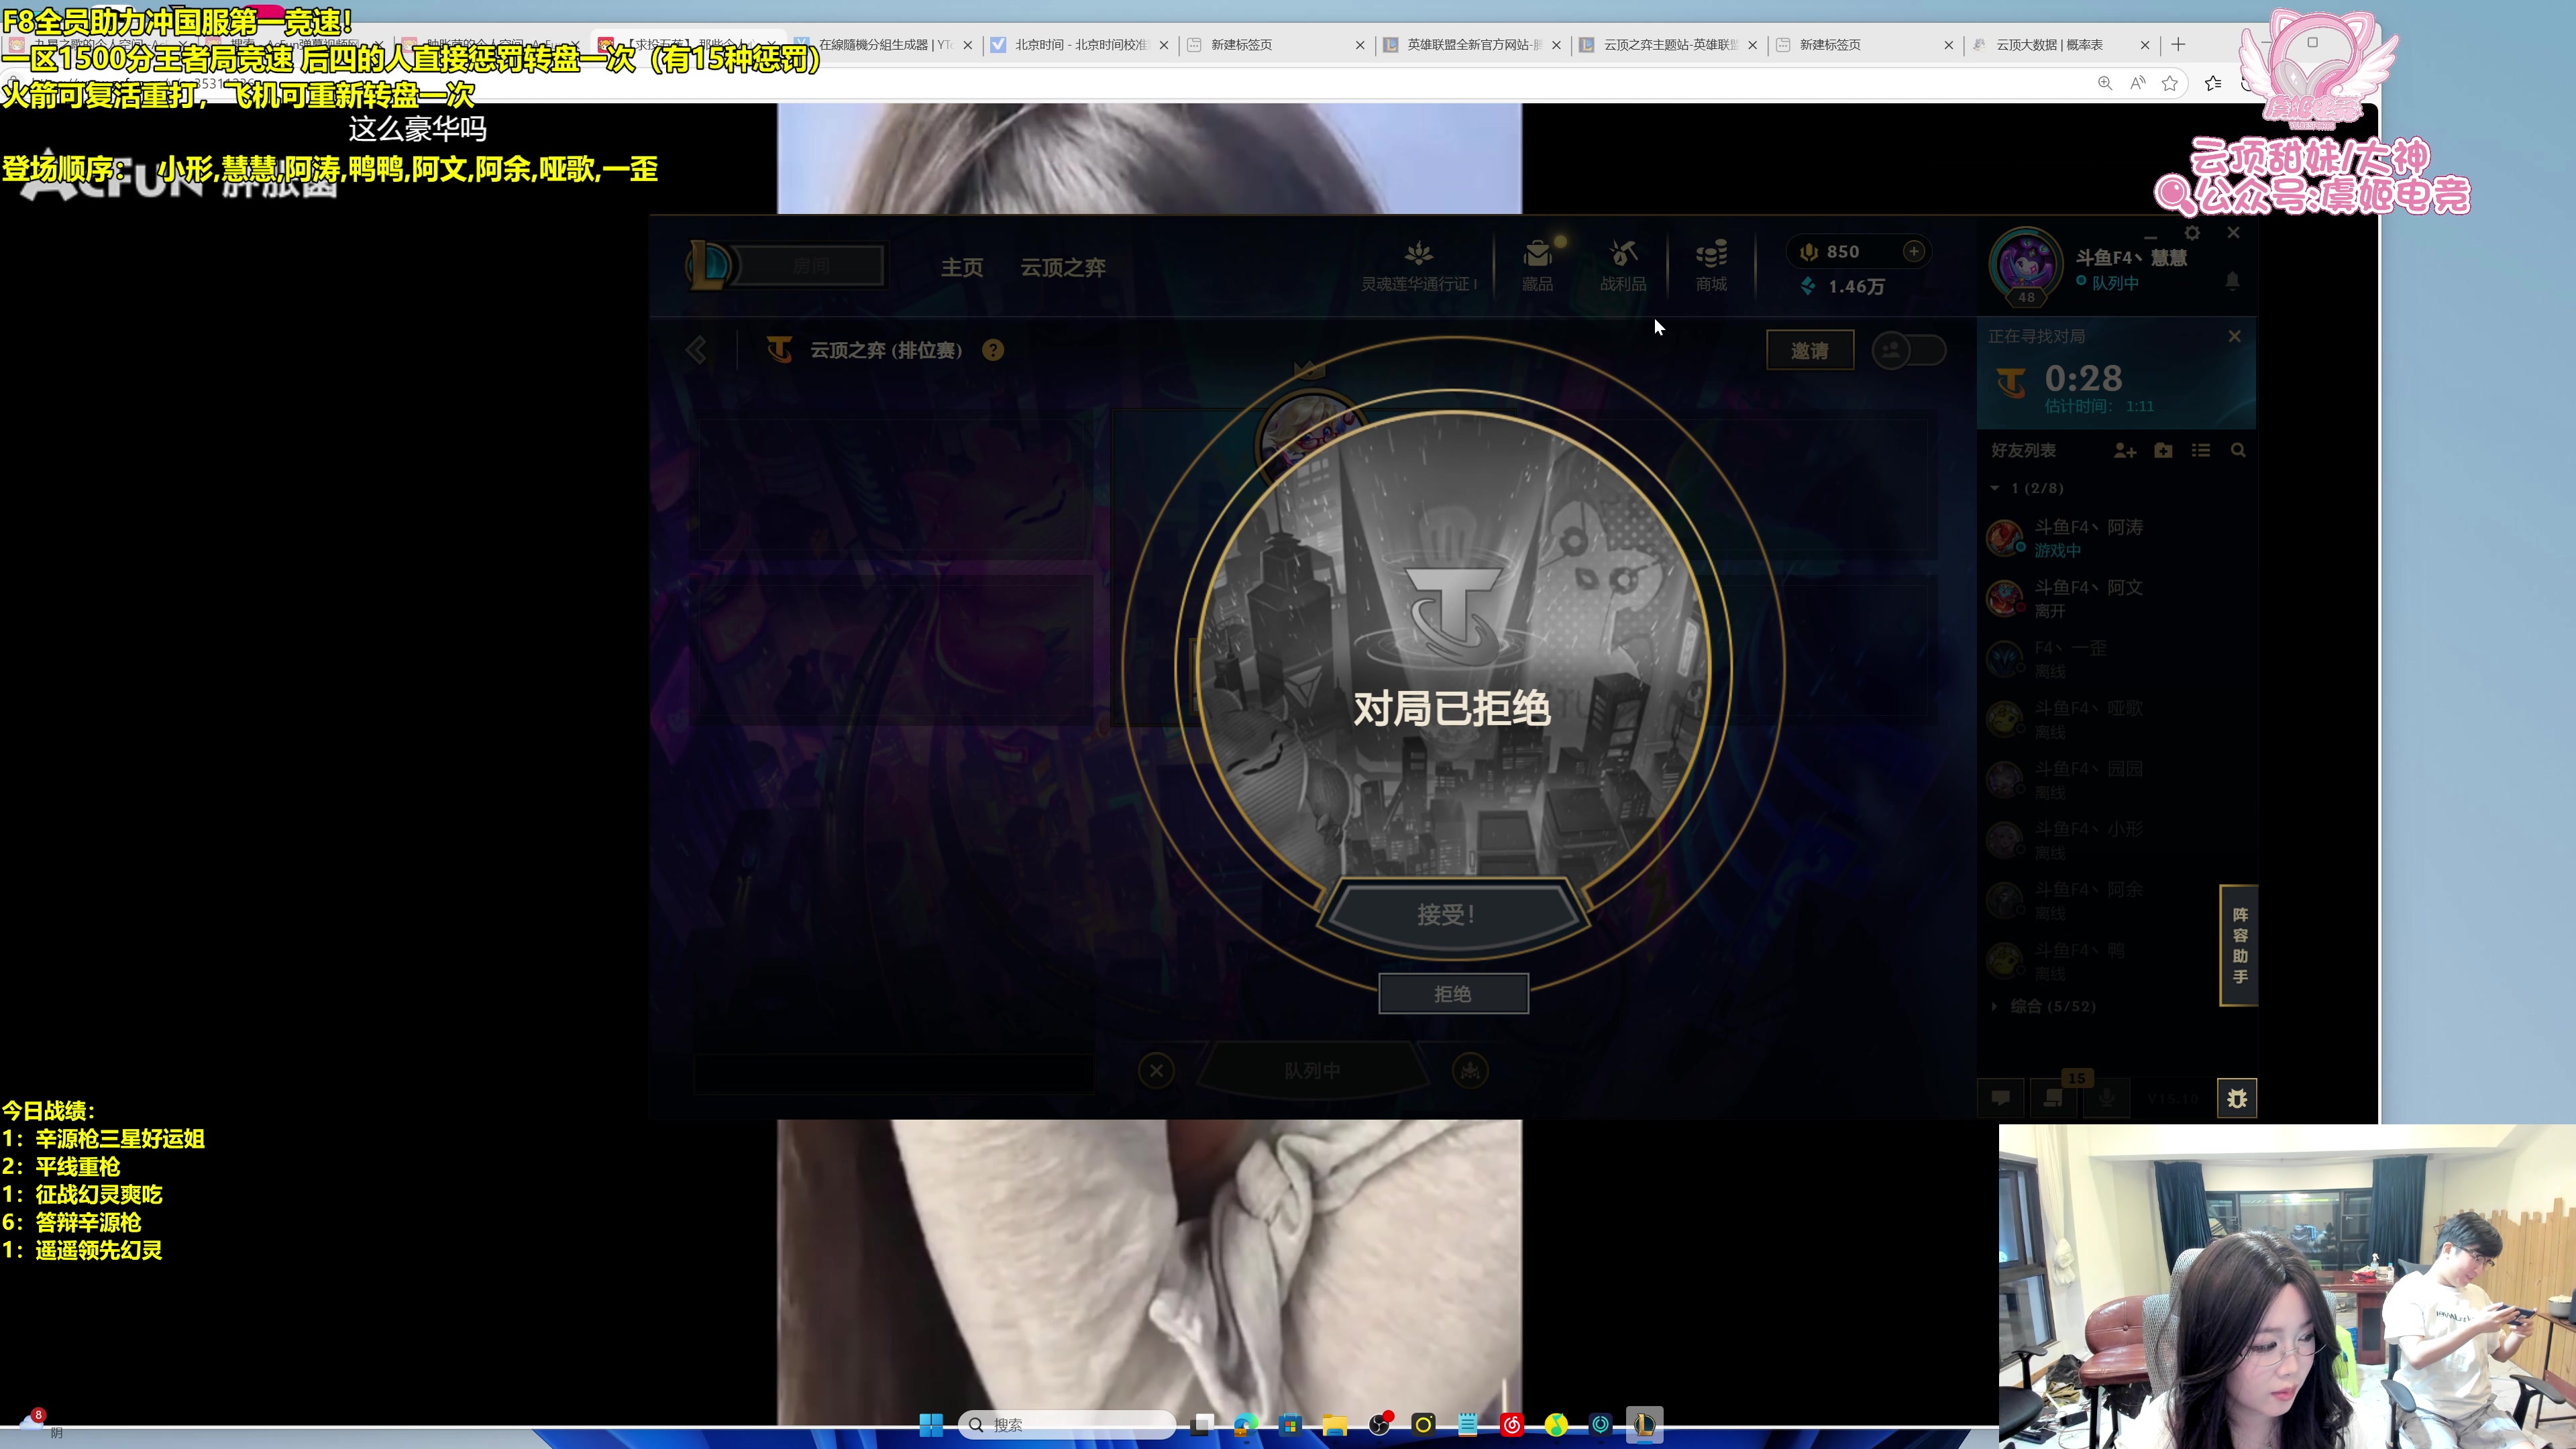Click the new folder icon in friends list
This screenshot has height=1449, width=2576.
point(2163,451)
